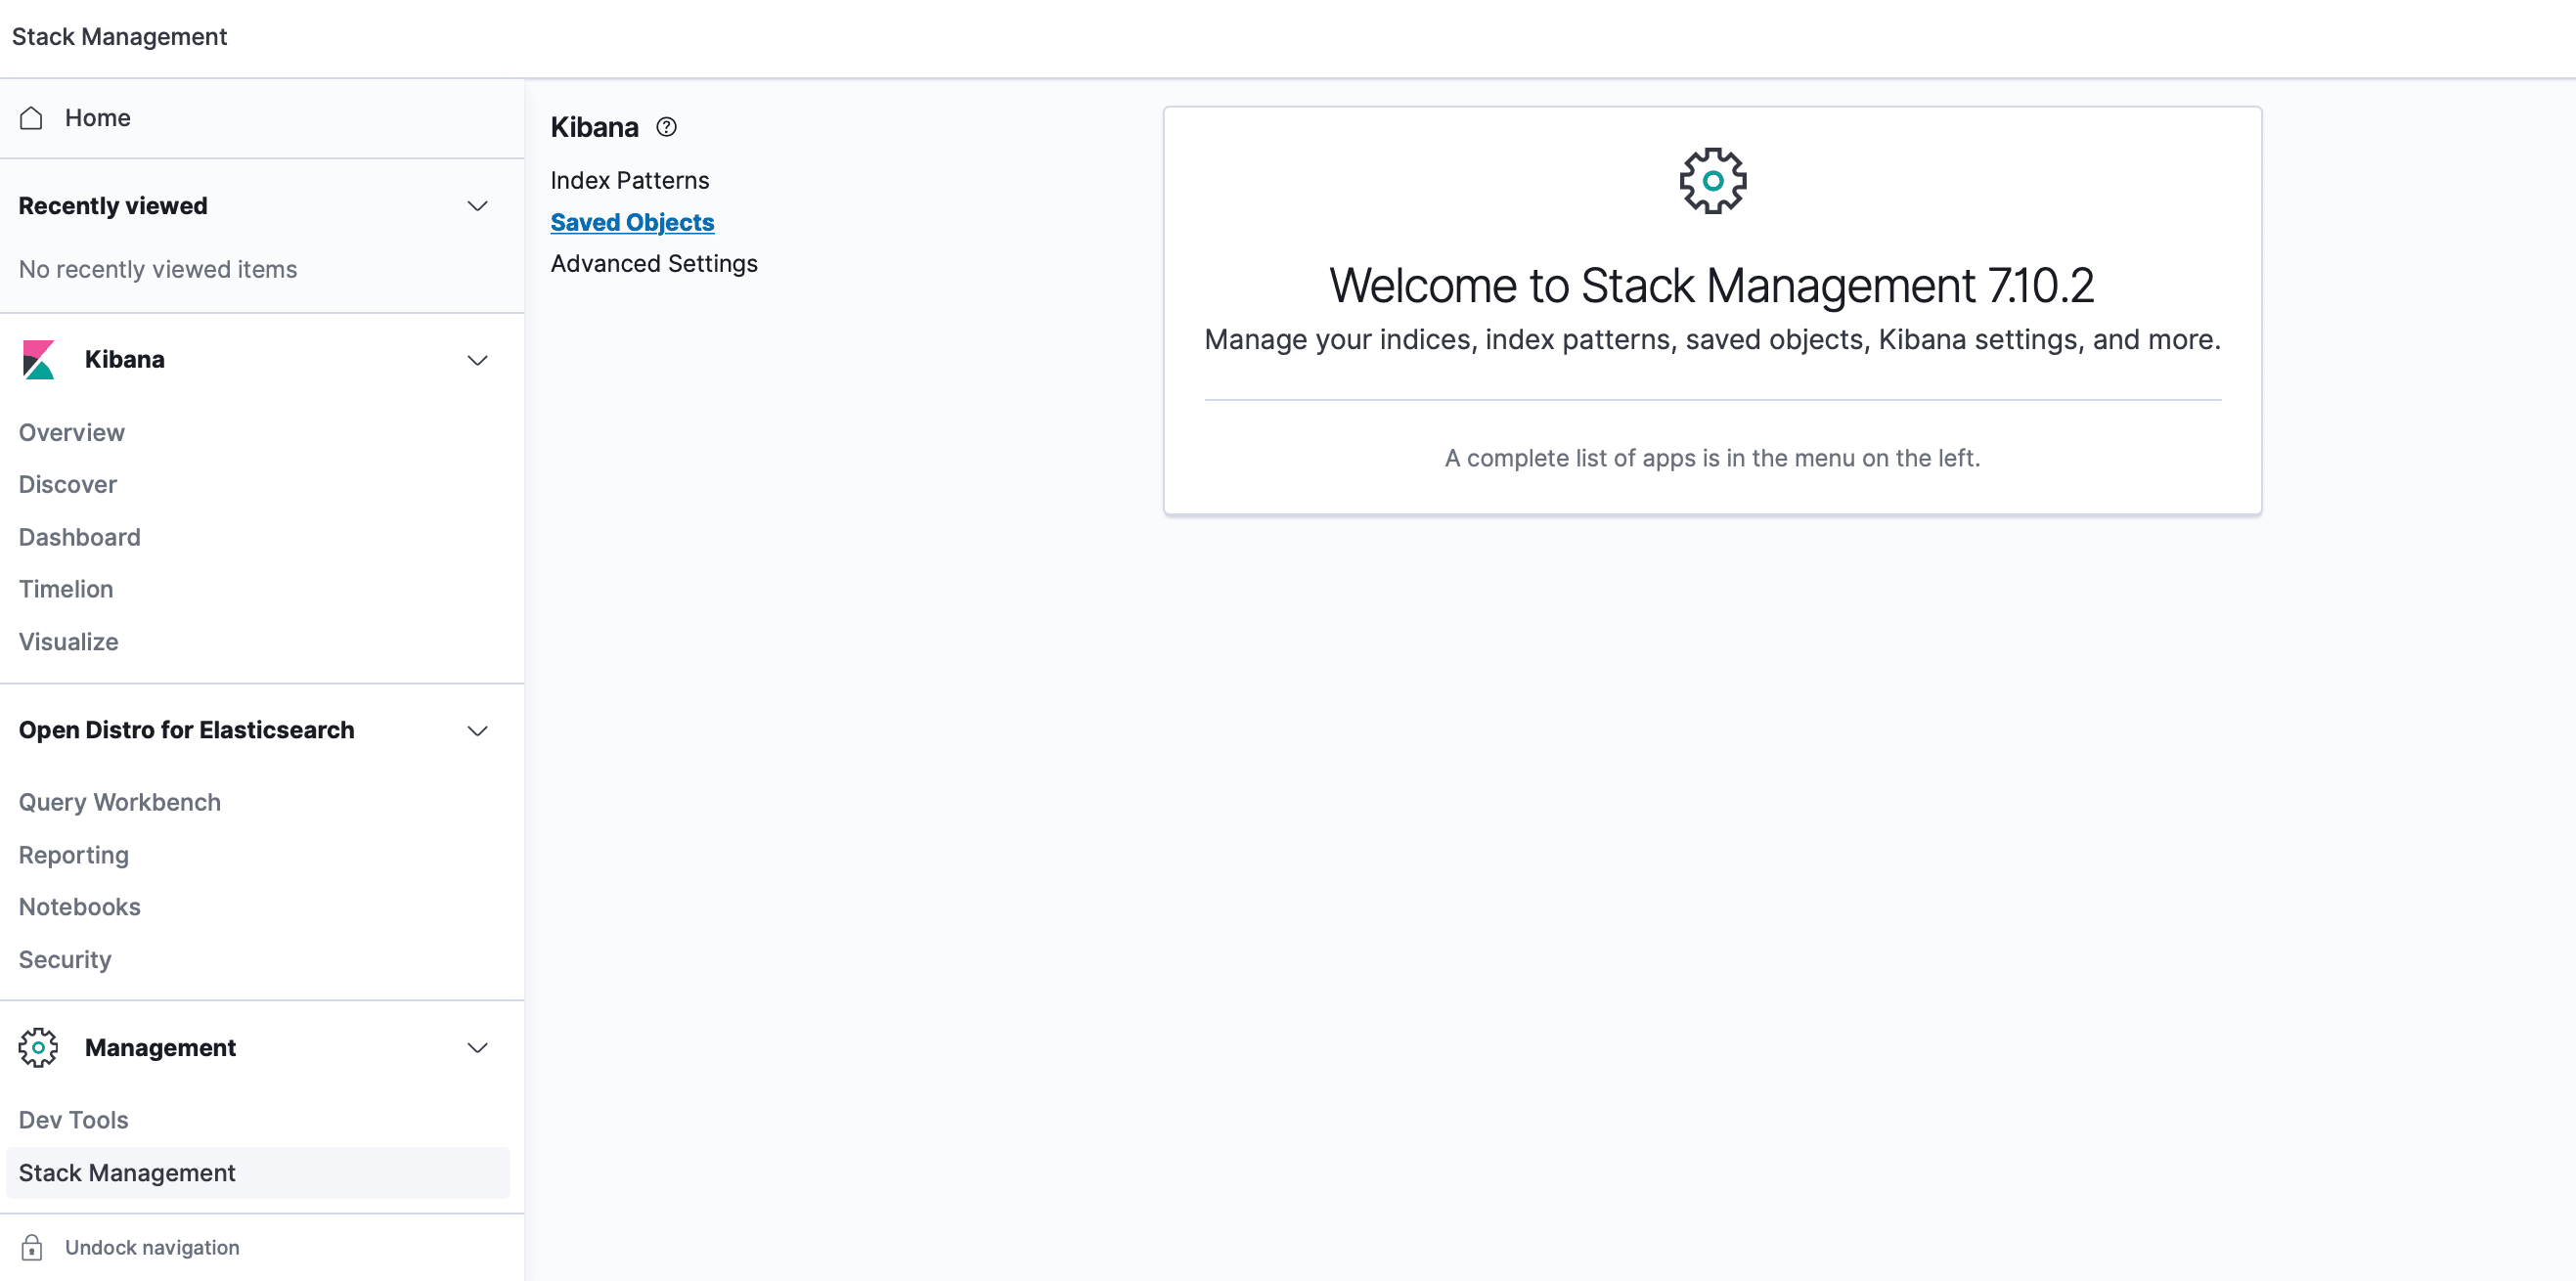Viewport: 2576px width, 1281px height.
Task: Click the Management gear icon in the sidebar
Action: click(38, 1047)
